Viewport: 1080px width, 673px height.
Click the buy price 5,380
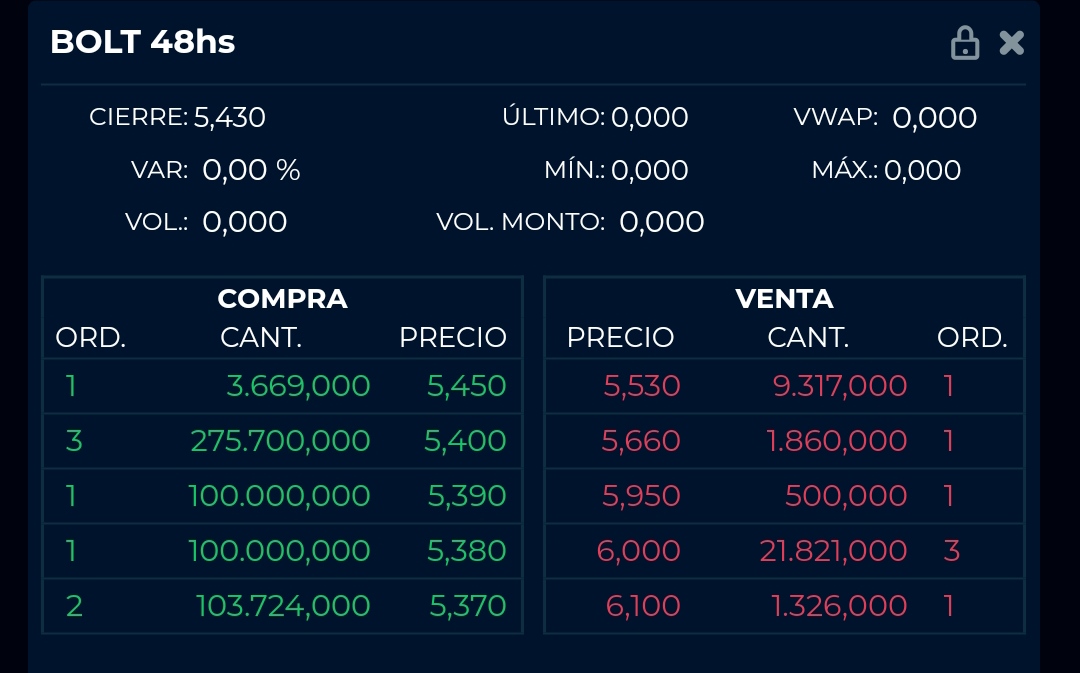point(466,551)
